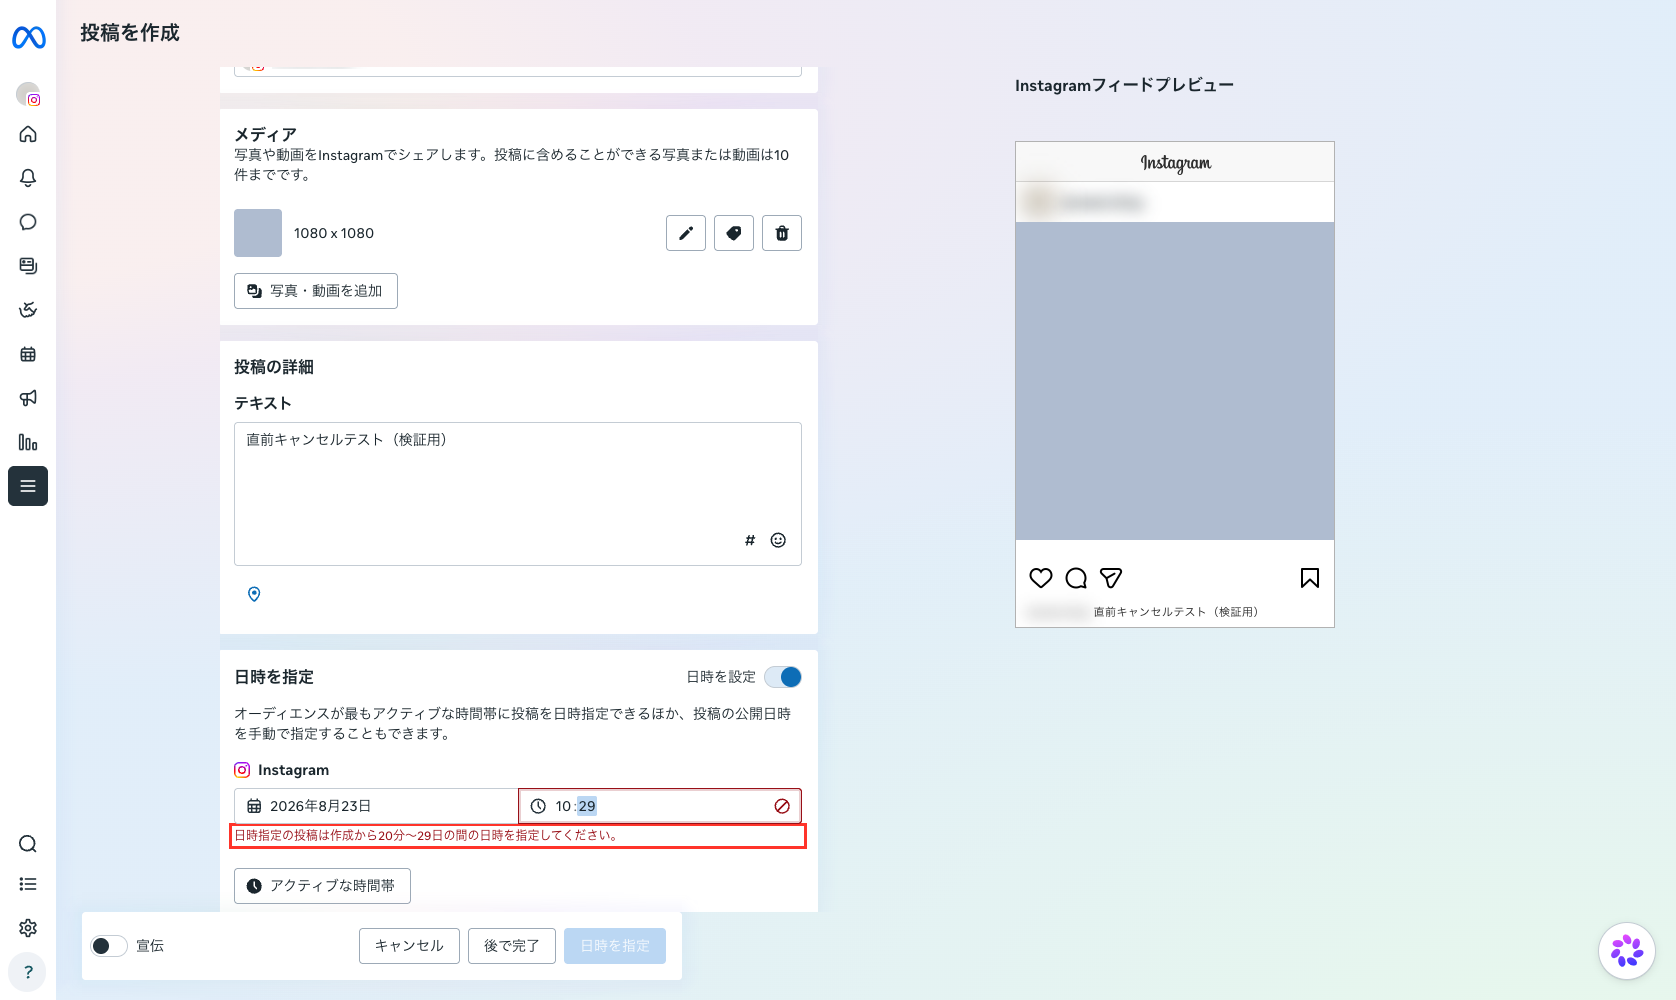Click the bookmark save icon in preview

(1310, 578)
